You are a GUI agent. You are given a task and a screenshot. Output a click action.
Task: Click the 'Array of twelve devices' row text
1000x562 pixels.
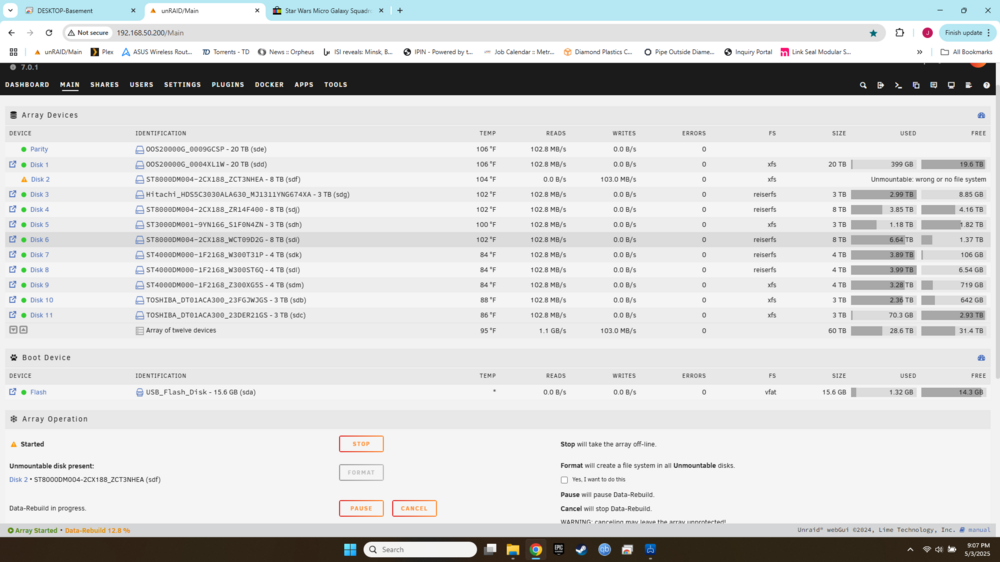click(x=181, y=330)
